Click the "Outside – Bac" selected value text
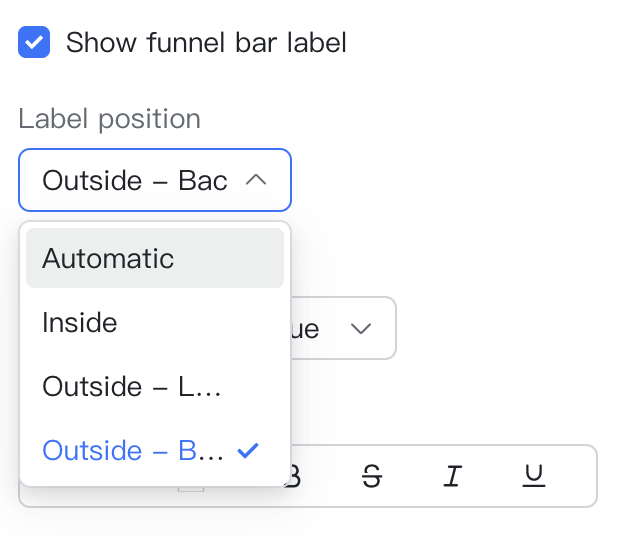The image size is (618, 536). pos(134,180)
